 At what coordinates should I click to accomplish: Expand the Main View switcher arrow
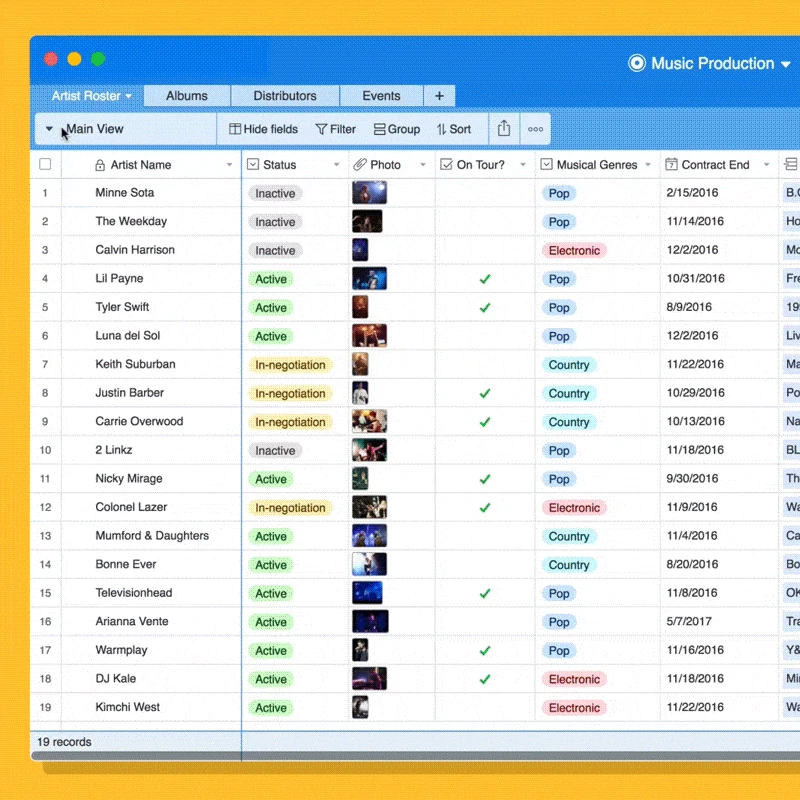[x=49, y=129]
